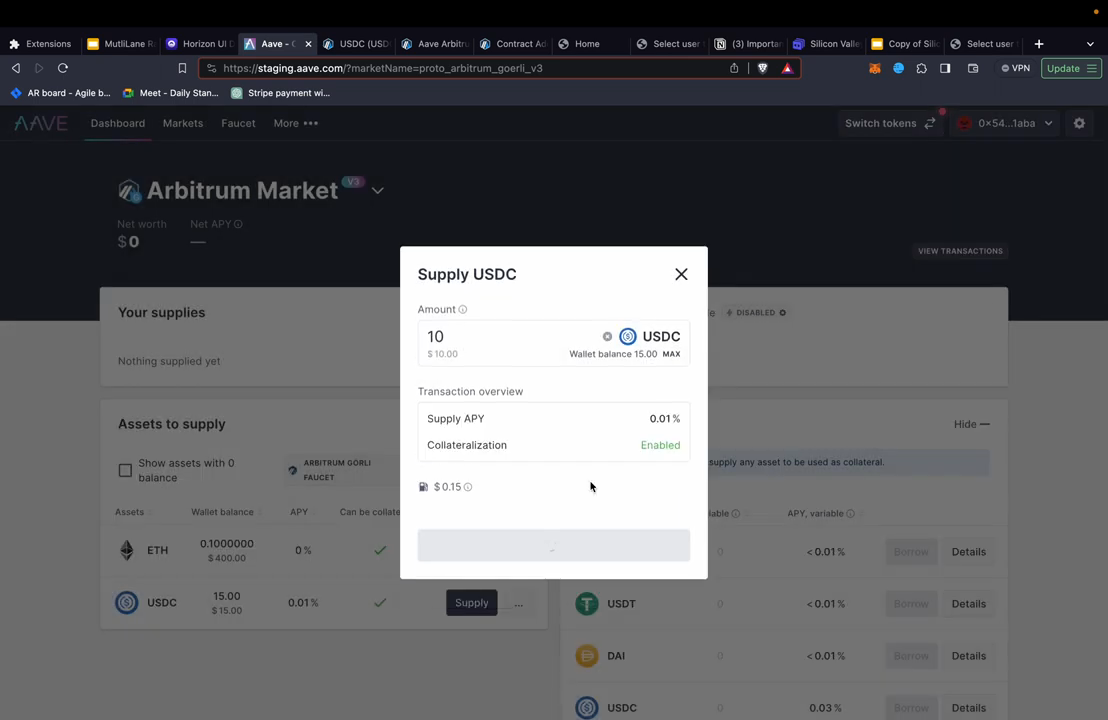This screenshot has height=720, width=1108.
Task: Close the Supply USDC dialog
Action: [680, 274]
